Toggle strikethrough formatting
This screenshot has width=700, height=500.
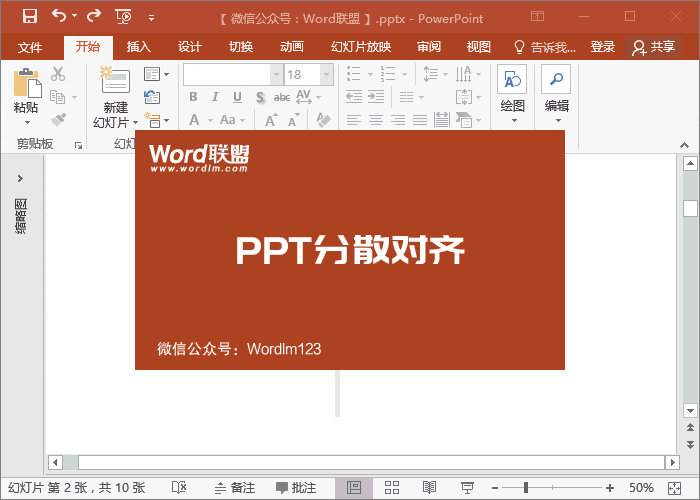[282, 97]
